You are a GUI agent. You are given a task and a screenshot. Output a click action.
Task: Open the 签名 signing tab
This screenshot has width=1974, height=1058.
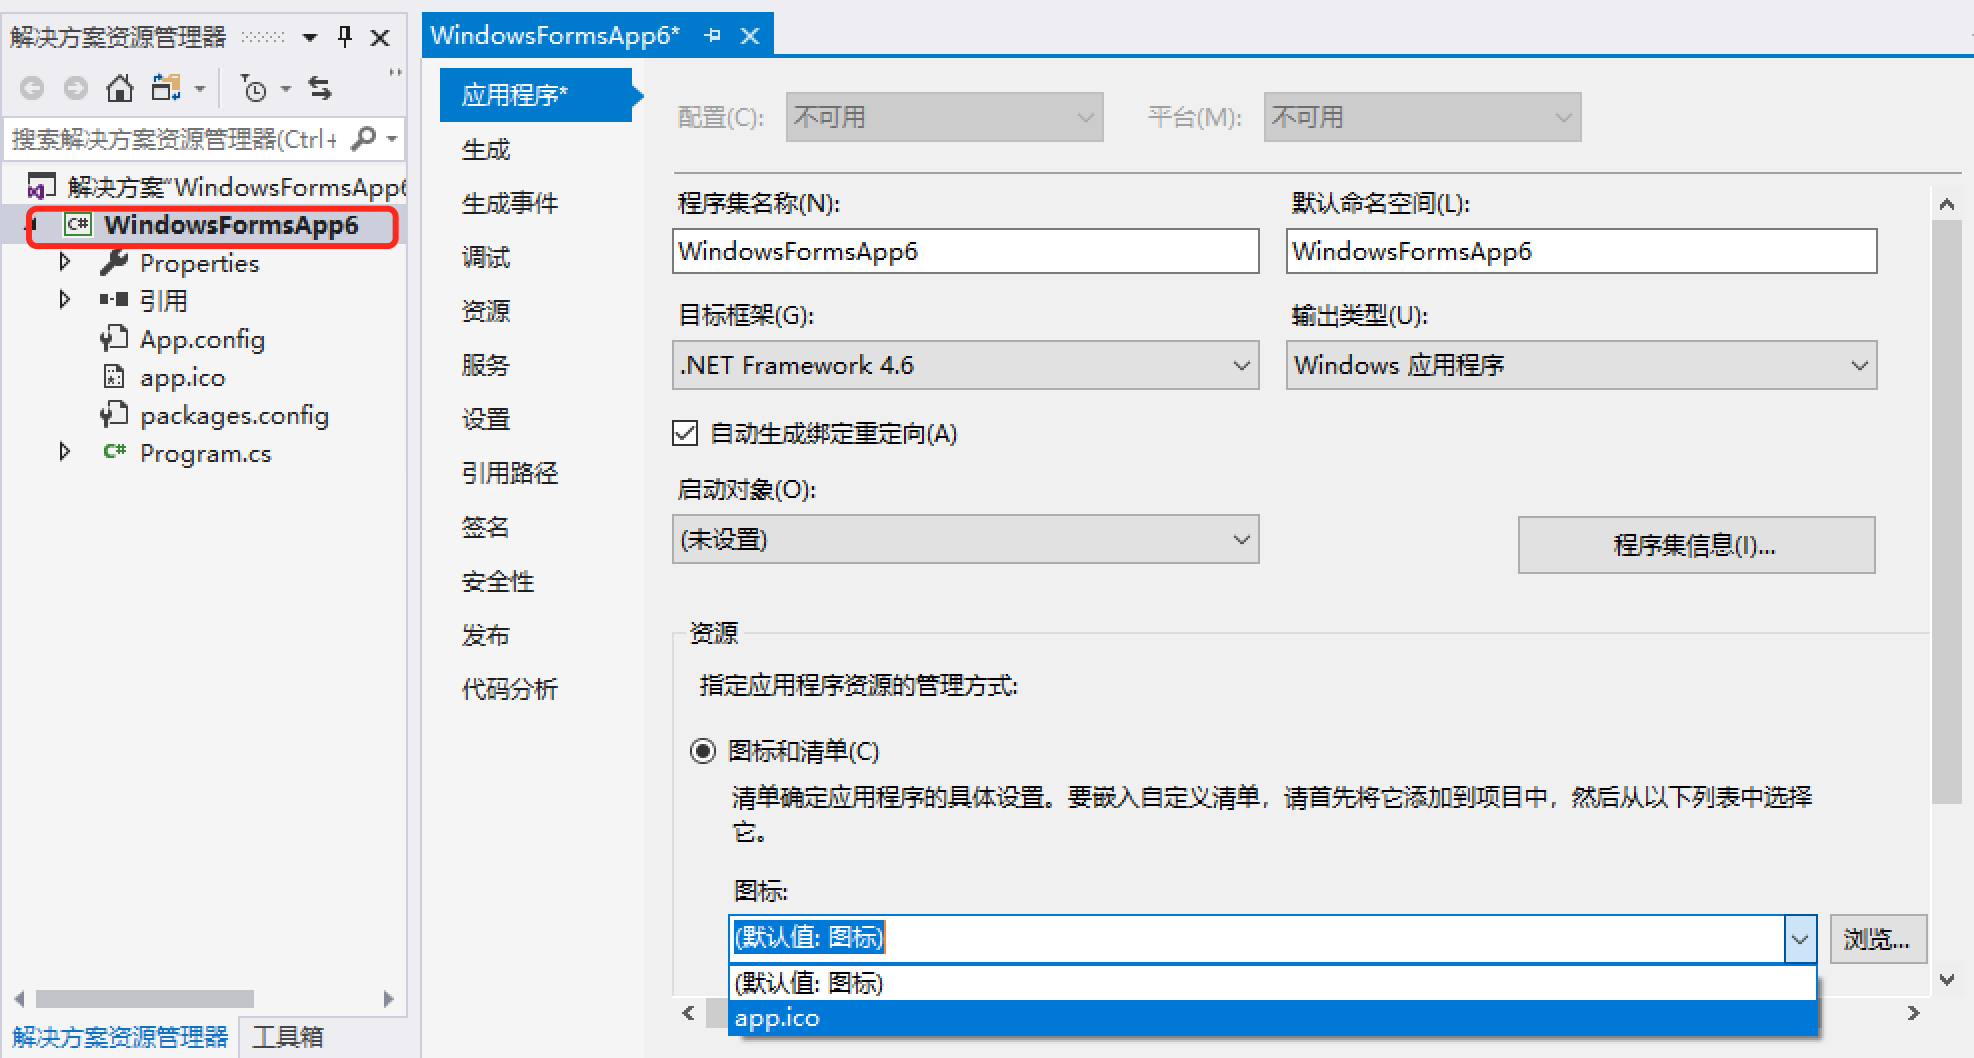[486, 527]
